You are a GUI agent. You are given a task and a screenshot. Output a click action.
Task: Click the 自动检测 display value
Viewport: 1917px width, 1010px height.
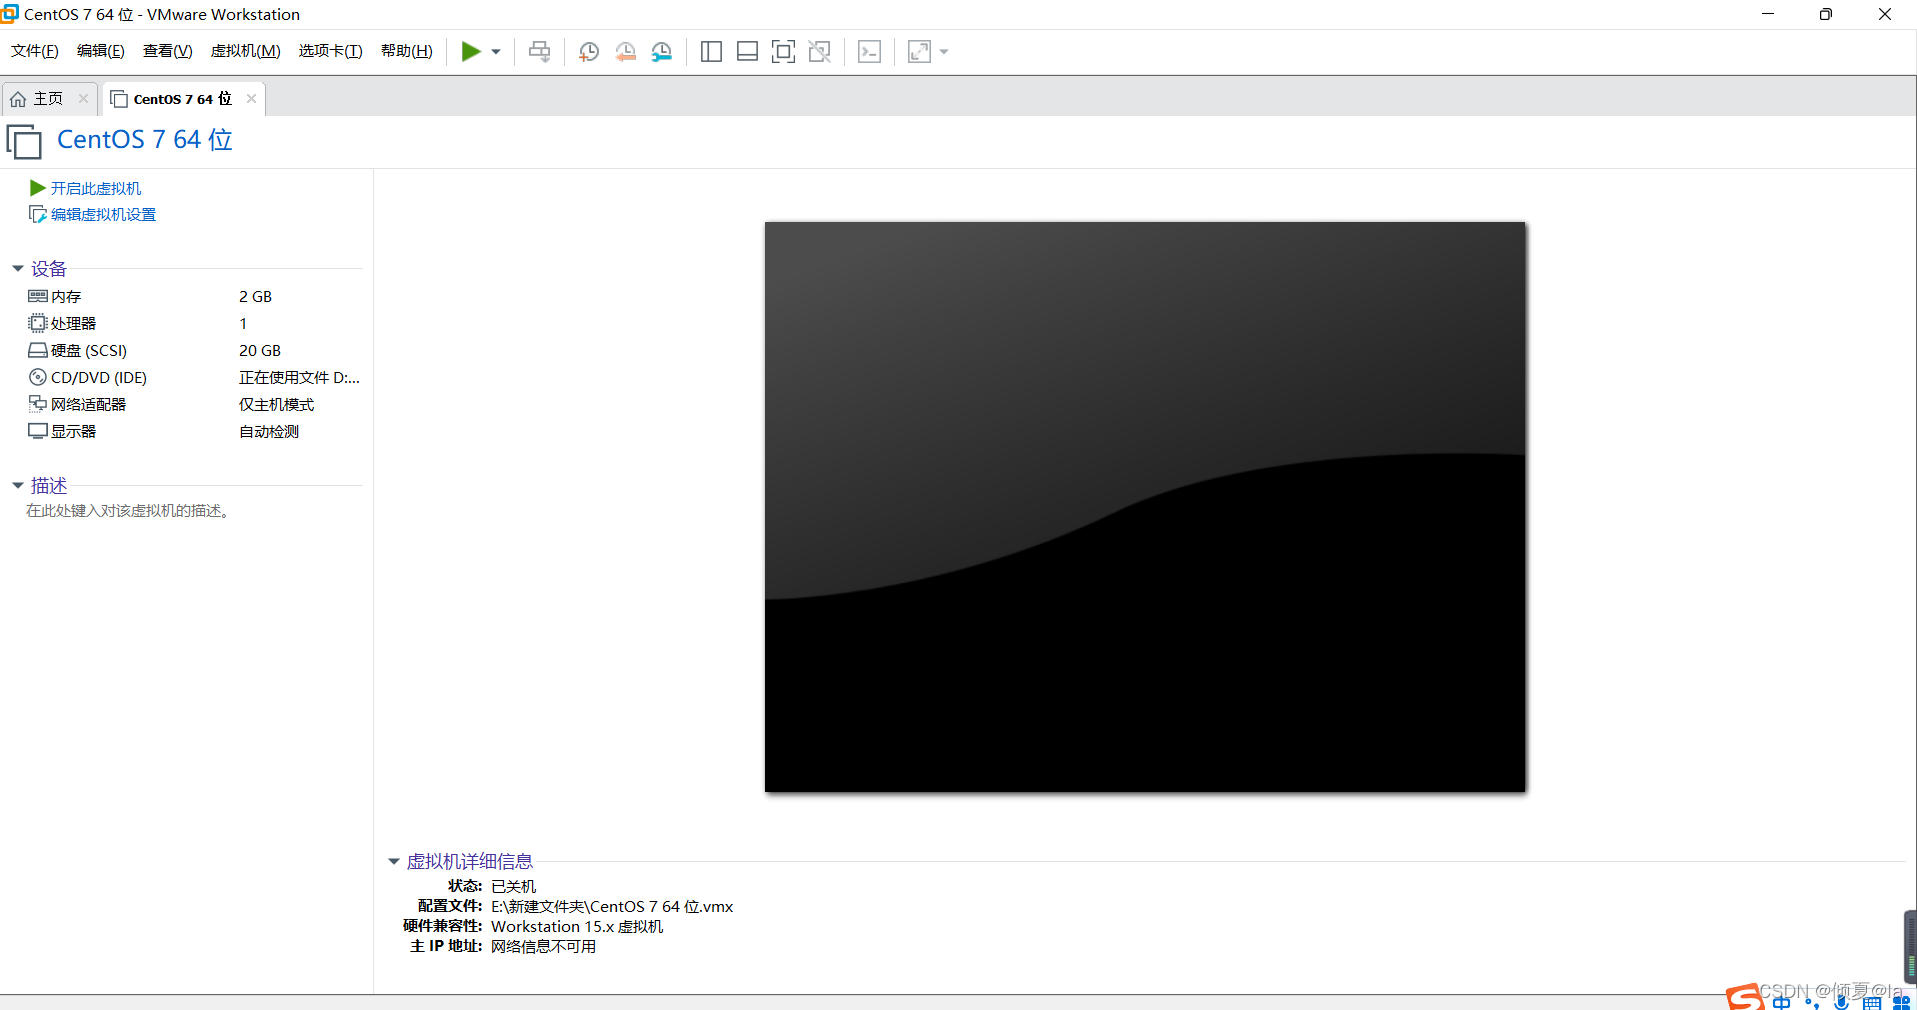pos(269,431)
